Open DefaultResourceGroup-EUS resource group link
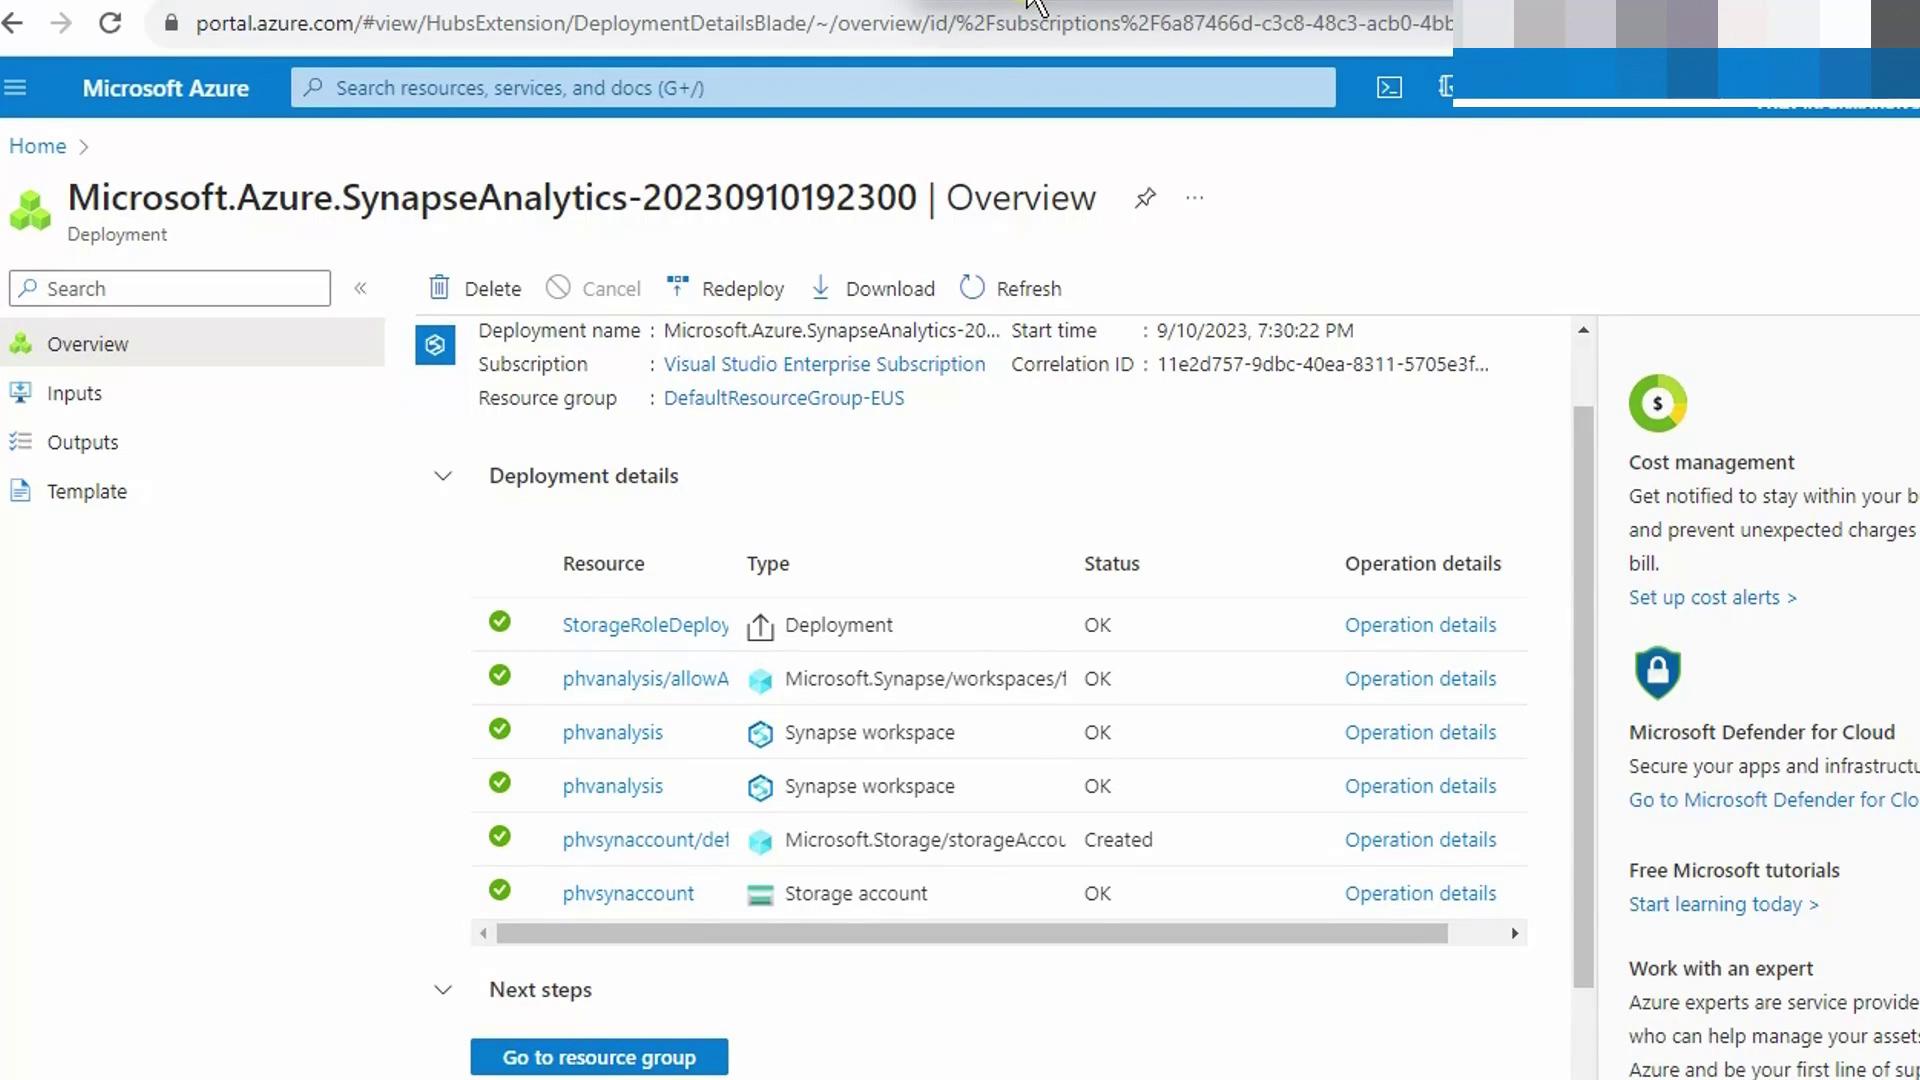 [x=783, y=398]
